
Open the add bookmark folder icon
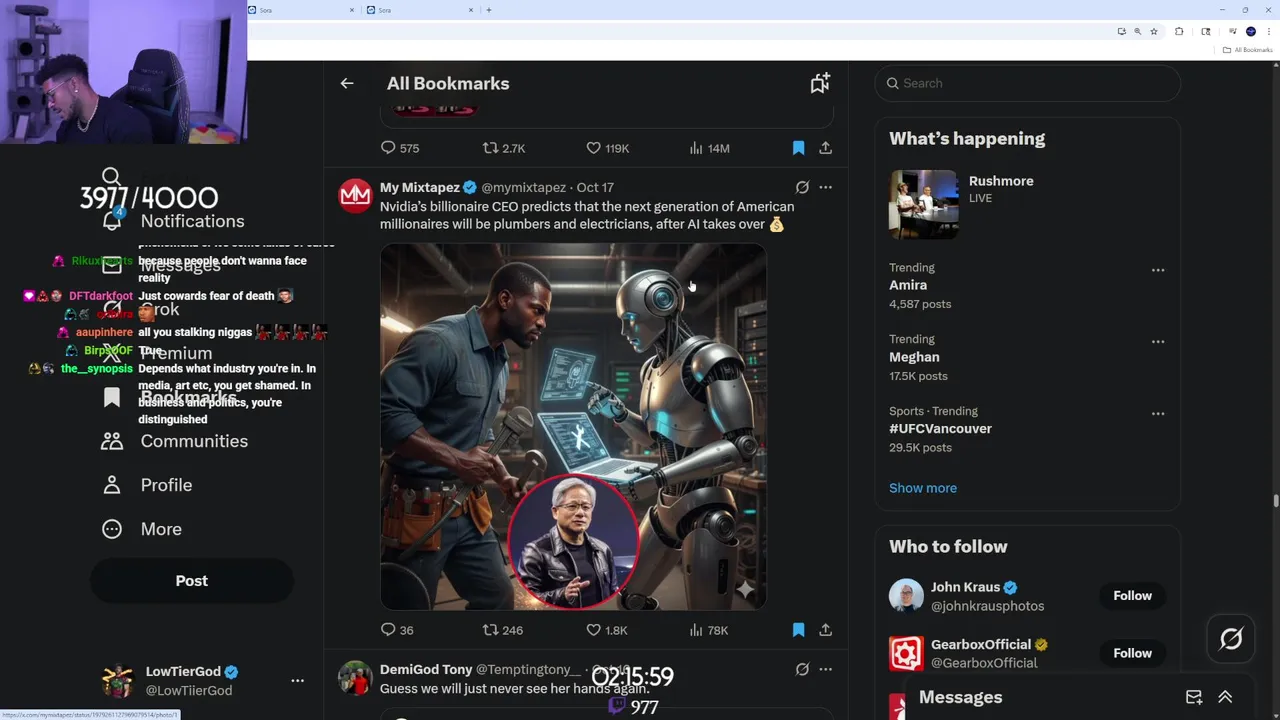coord(820,84)
